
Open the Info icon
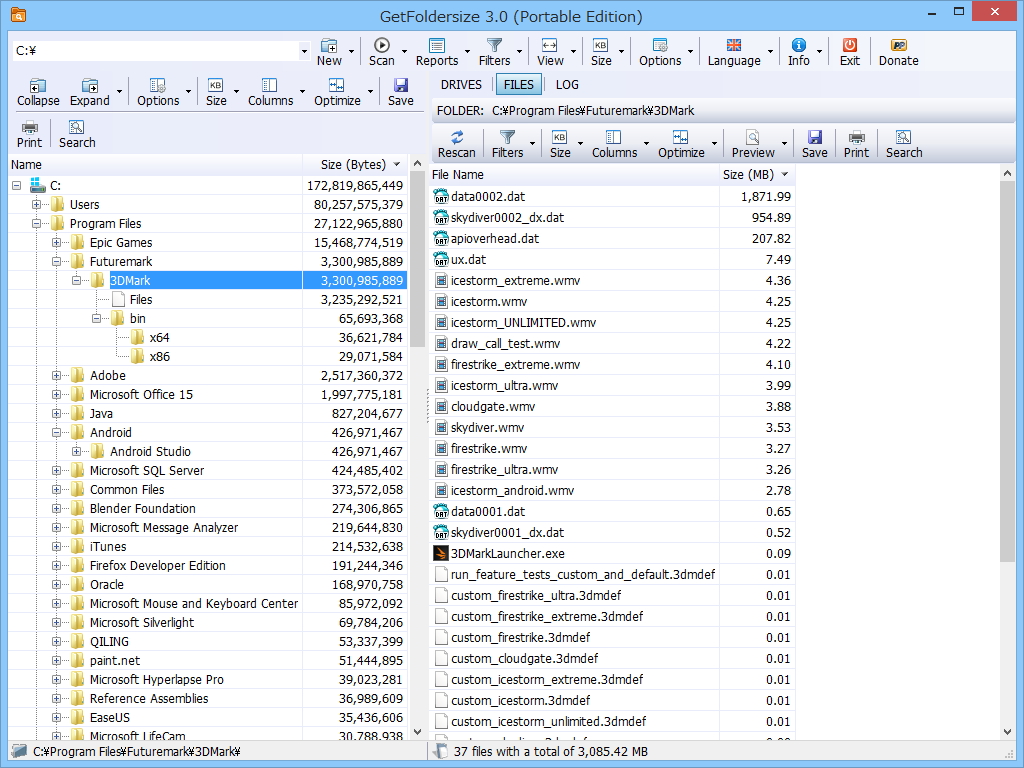pyautogui.click(x=799, y=52)
